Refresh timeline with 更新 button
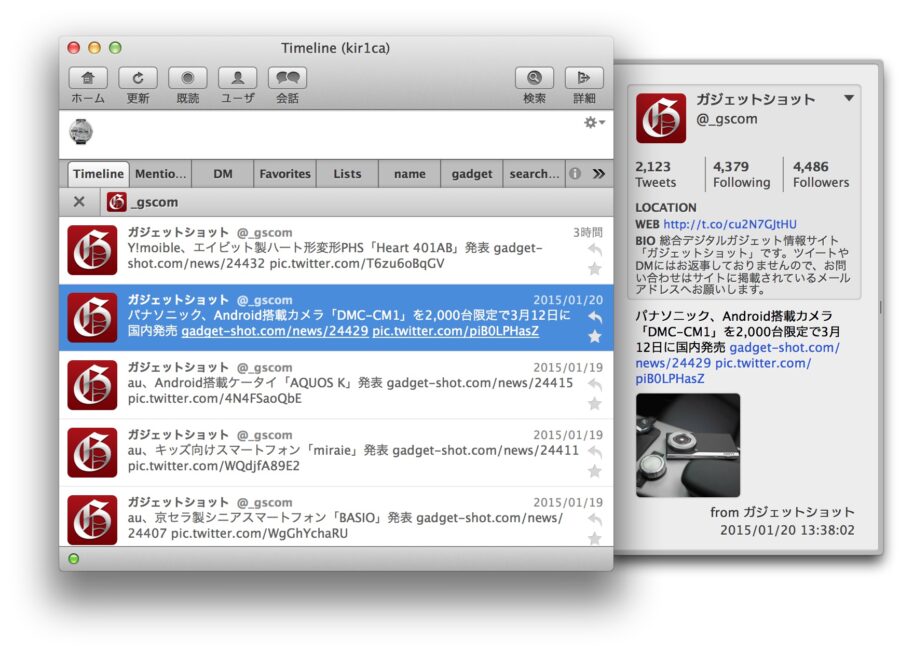The image size is (900, 653). 138,78
